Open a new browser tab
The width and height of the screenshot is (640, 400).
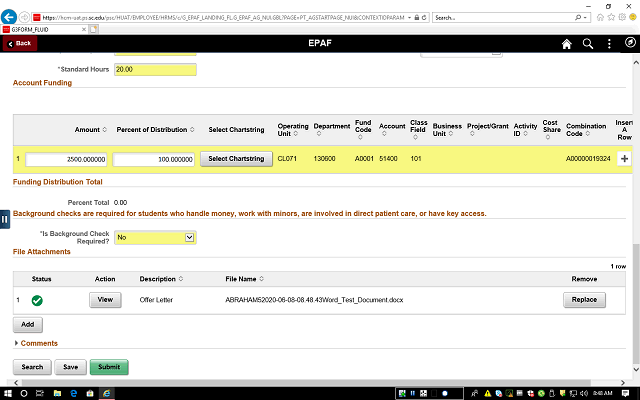(93, 29)
